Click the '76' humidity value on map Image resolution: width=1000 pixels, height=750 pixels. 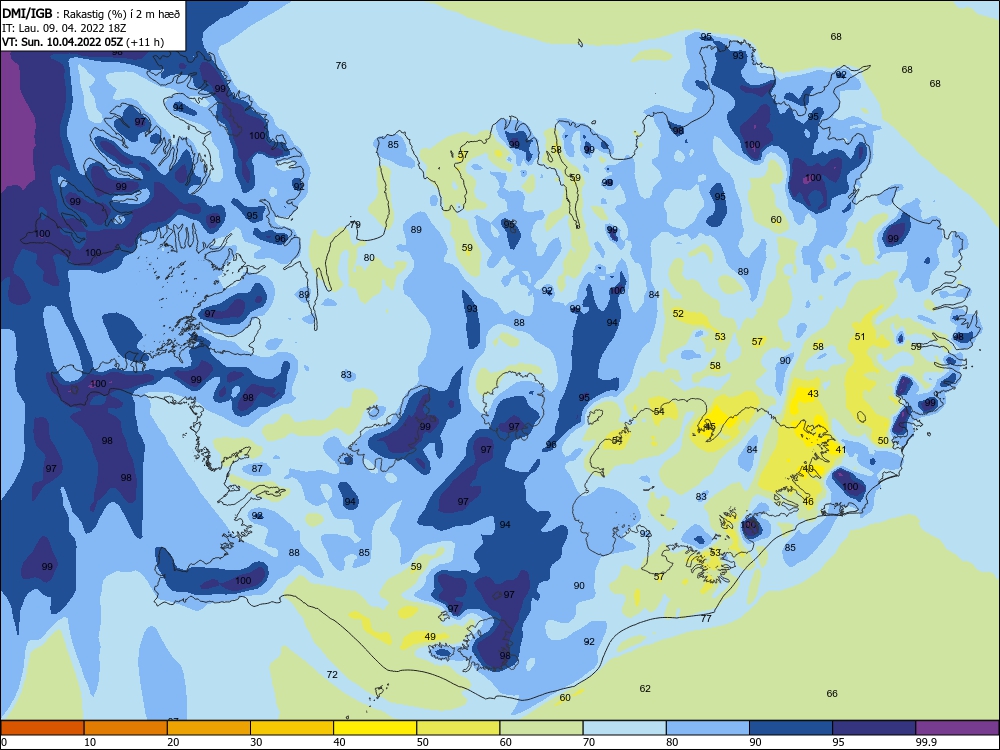[341, 65]
